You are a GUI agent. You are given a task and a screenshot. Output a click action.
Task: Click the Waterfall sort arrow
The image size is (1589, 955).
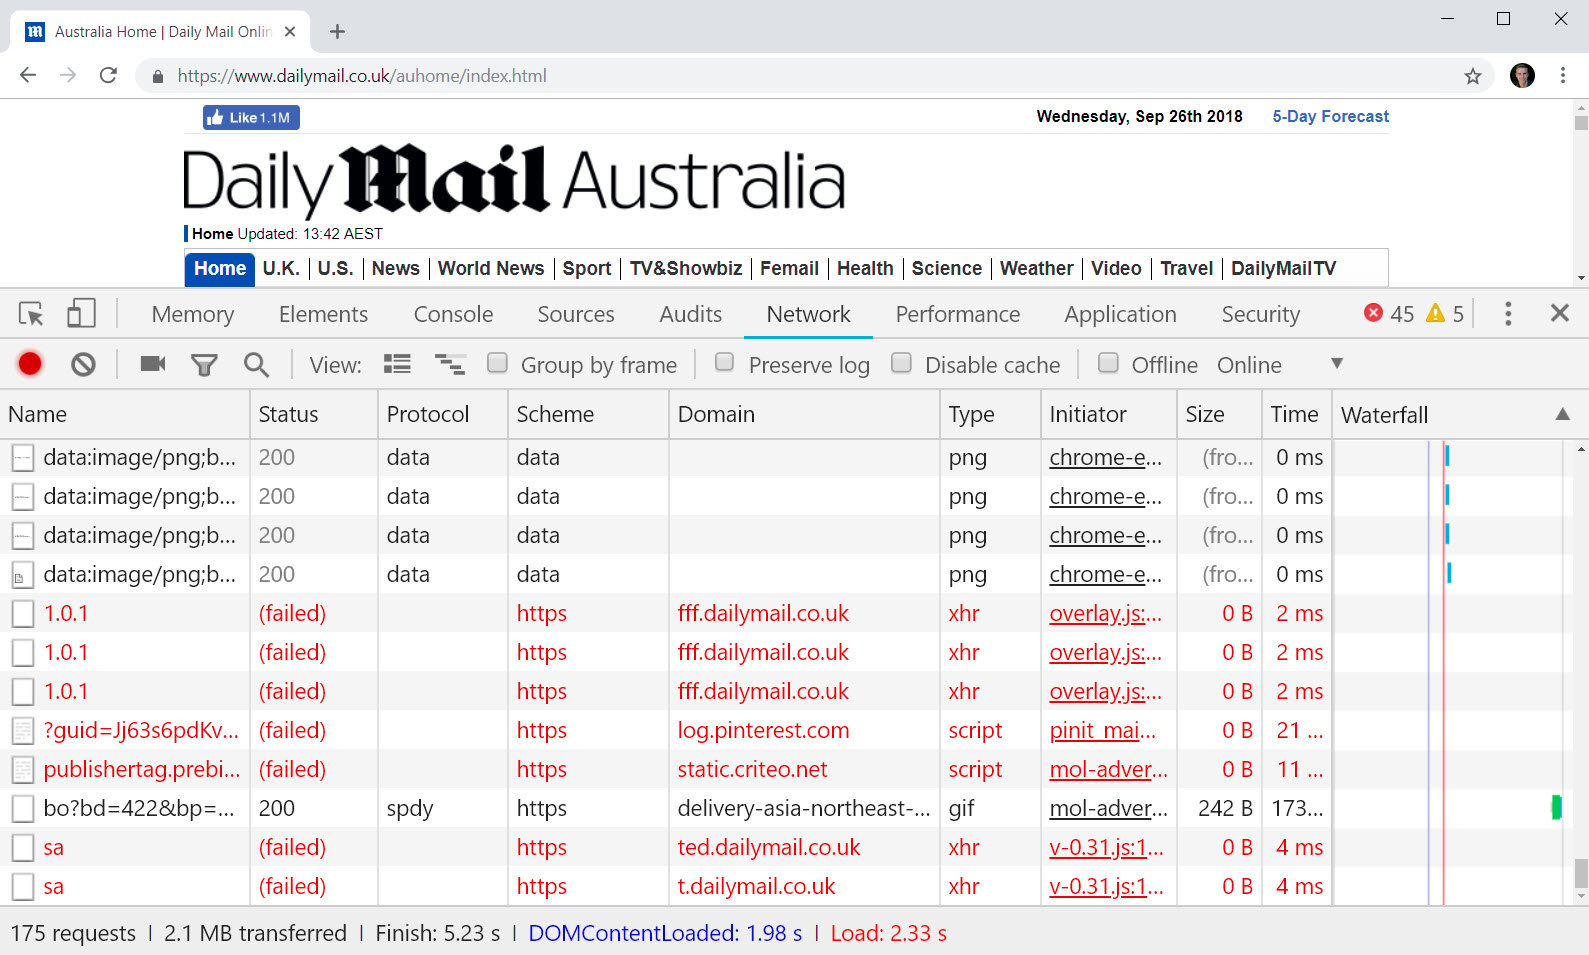click(x=1562, y=414)
